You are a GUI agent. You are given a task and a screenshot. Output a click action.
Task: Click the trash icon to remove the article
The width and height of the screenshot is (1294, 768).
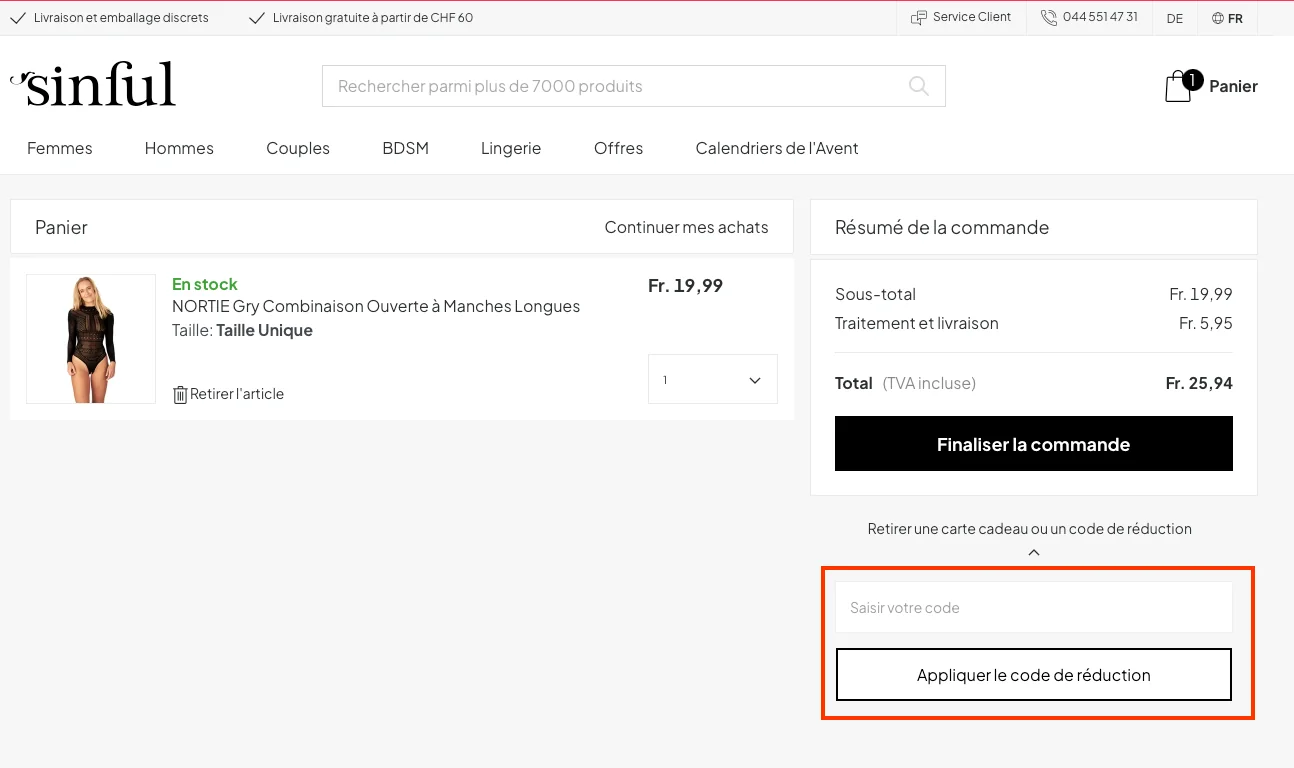tap(179, 394)
